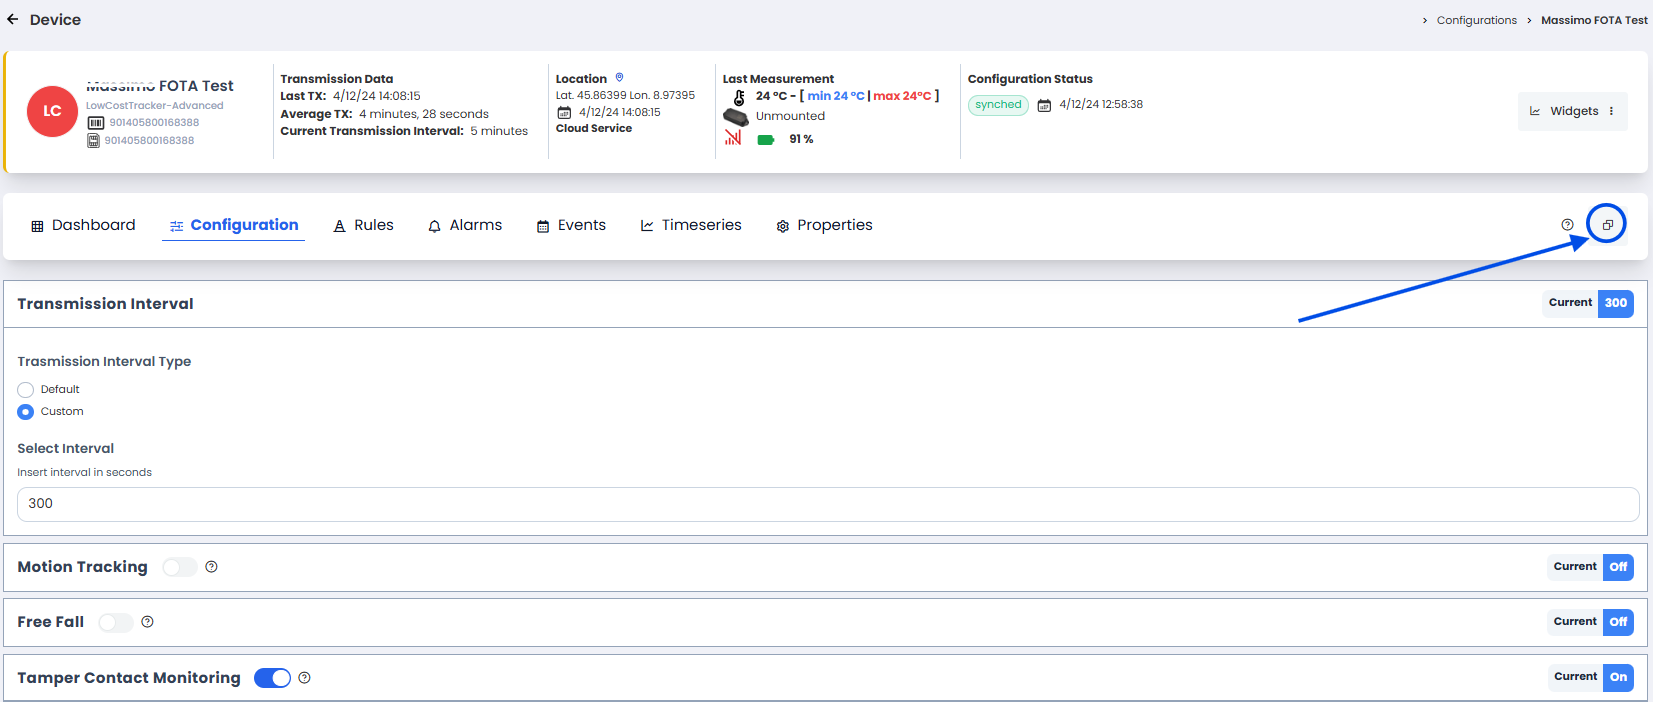Click the Motion Tracking help icon
Screen dimensions: 1653x702
[x=211, y=567]
